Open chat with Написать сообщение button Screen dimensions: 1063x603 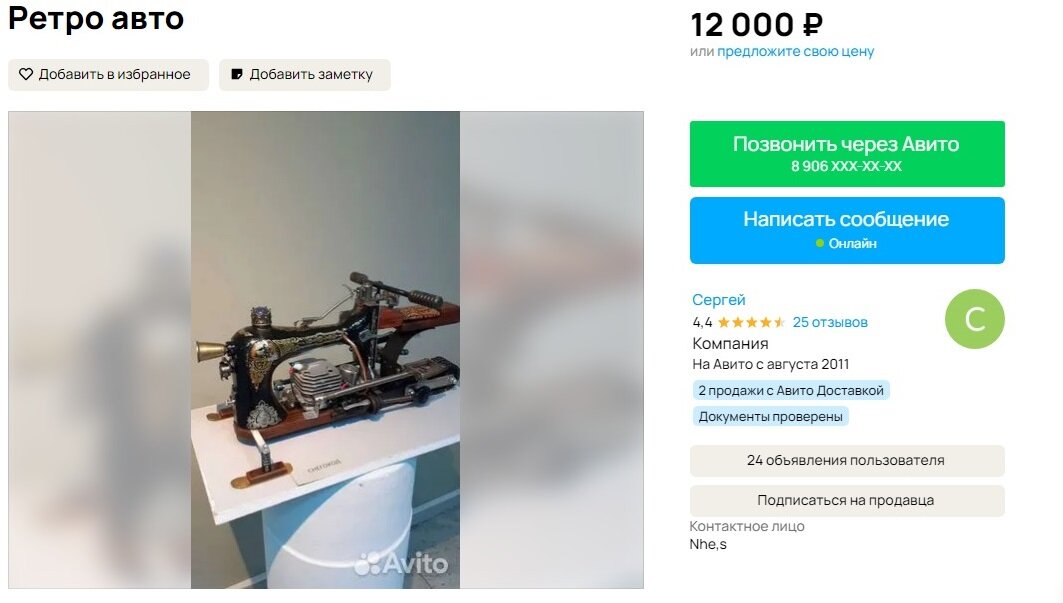(x=847, y=231)
